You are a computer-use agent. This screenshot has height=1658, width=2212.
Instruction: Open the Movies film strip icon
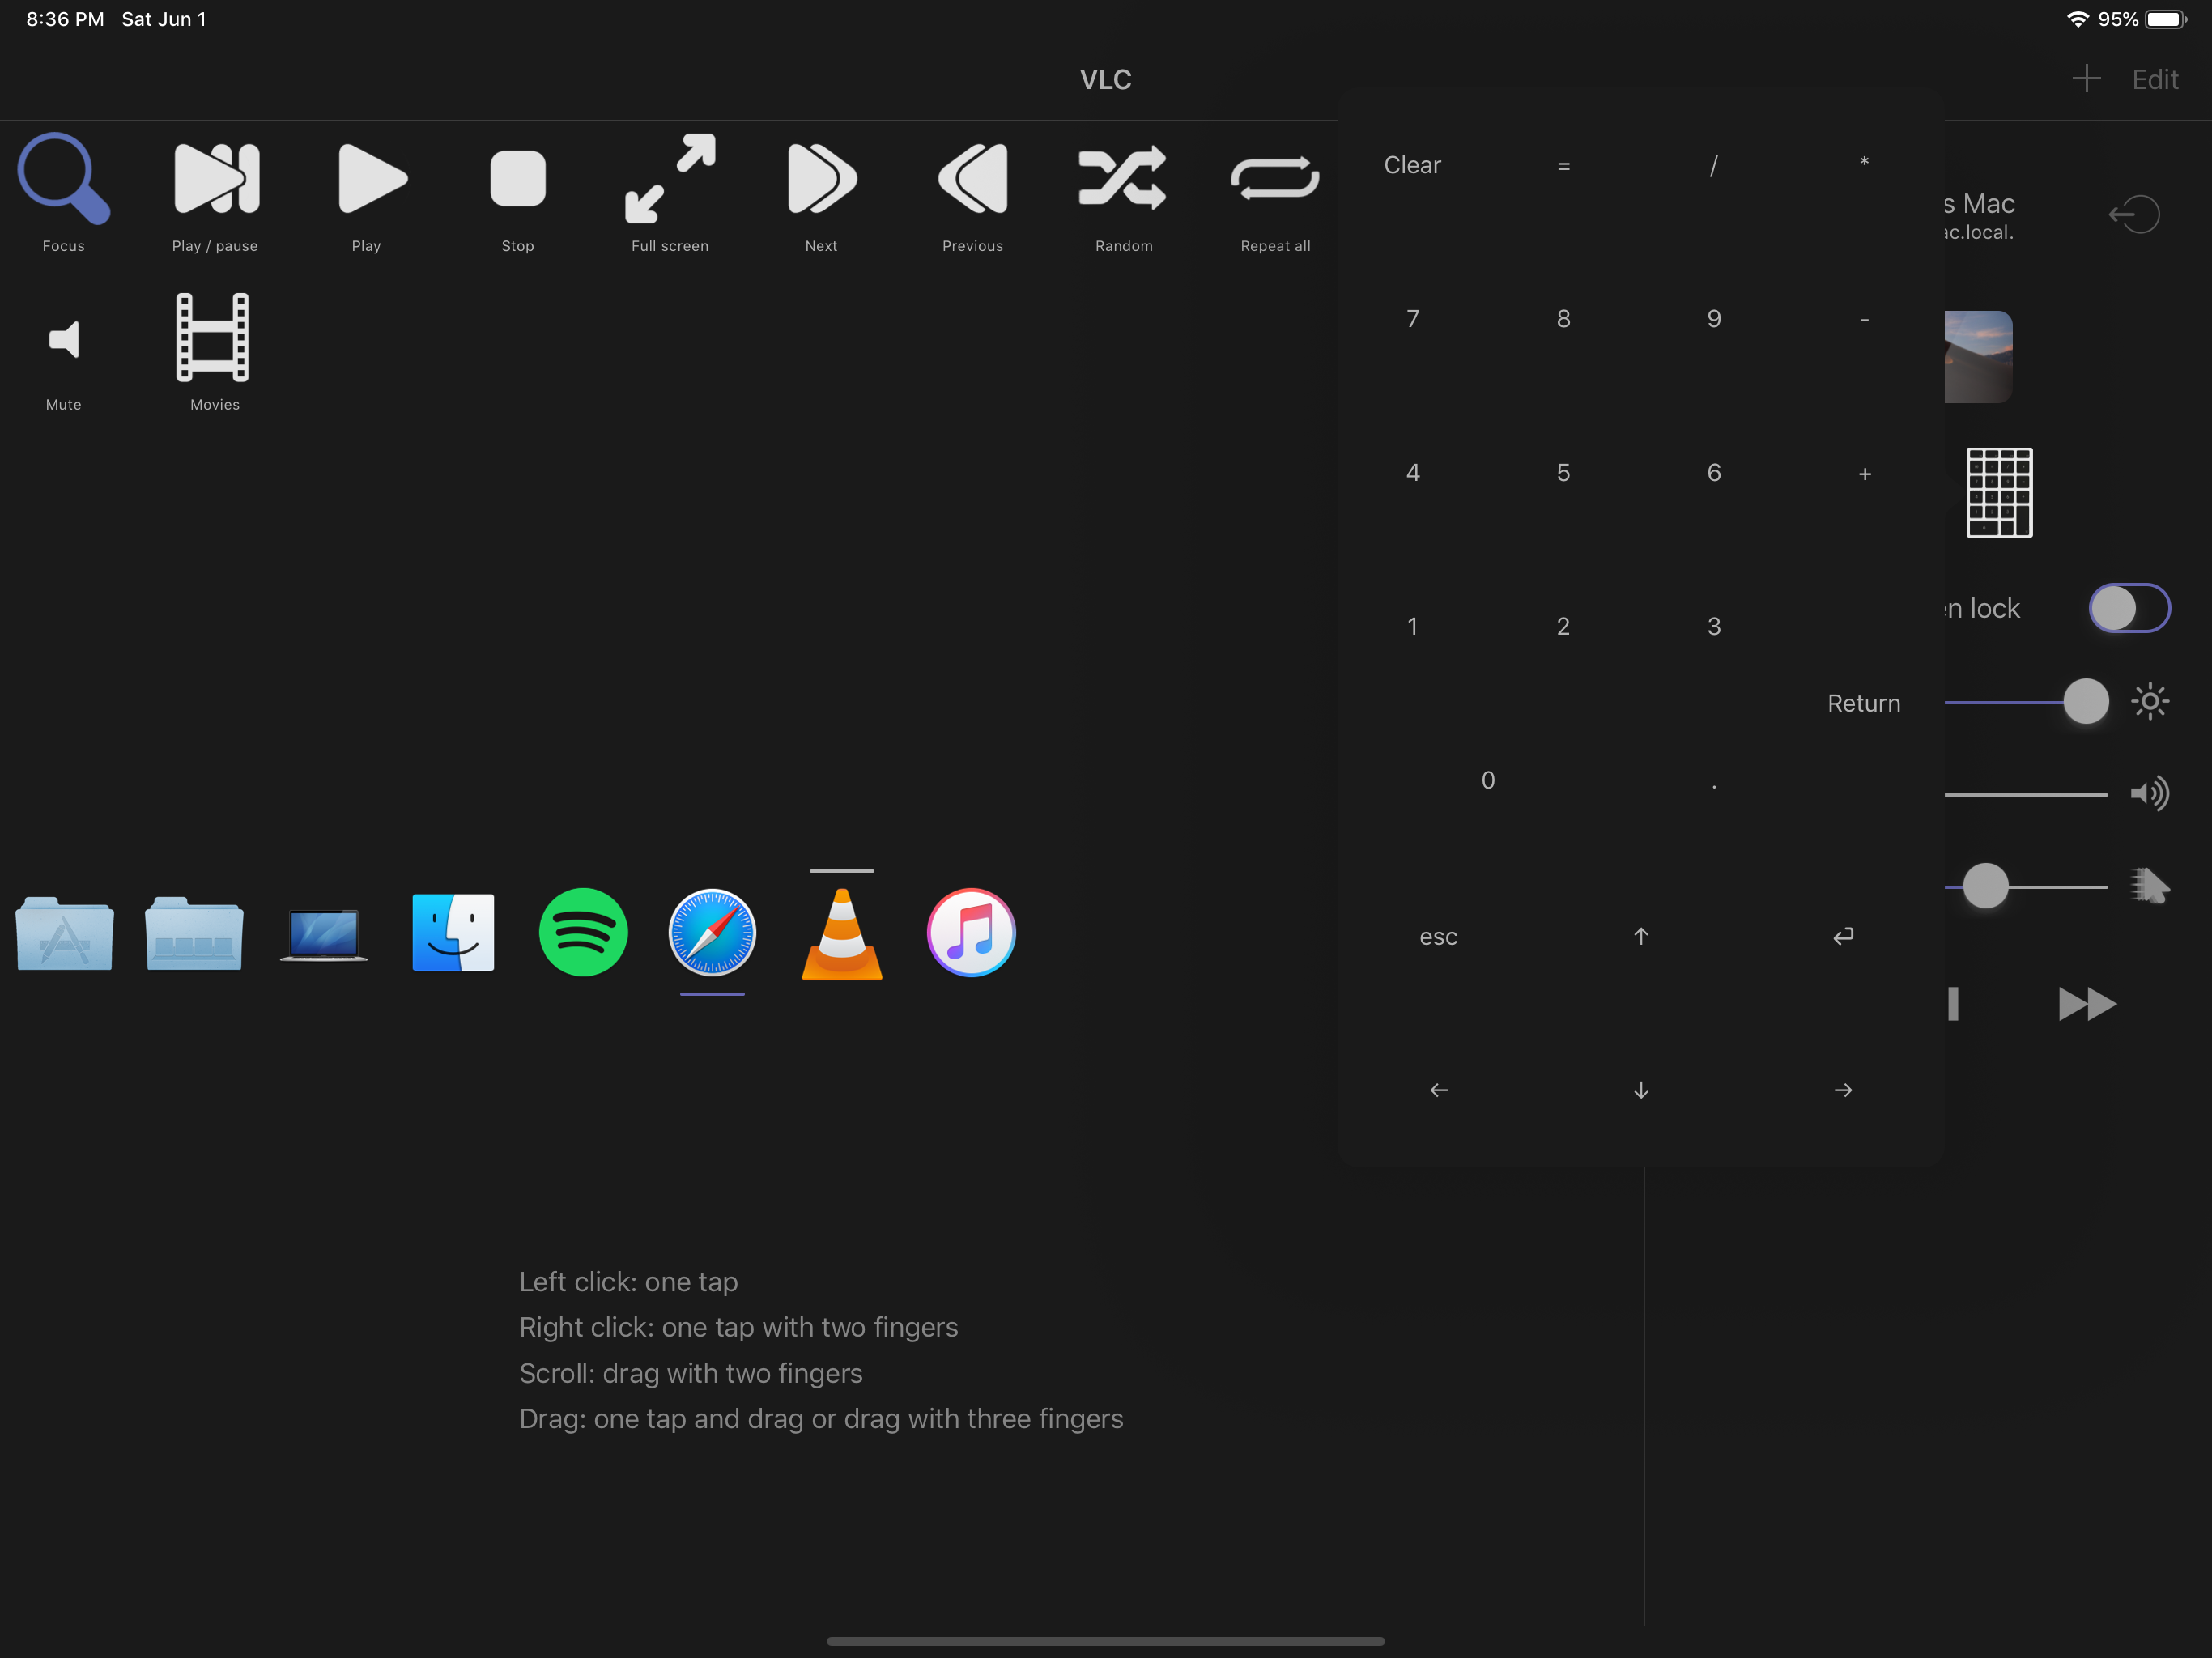[213, 337]
